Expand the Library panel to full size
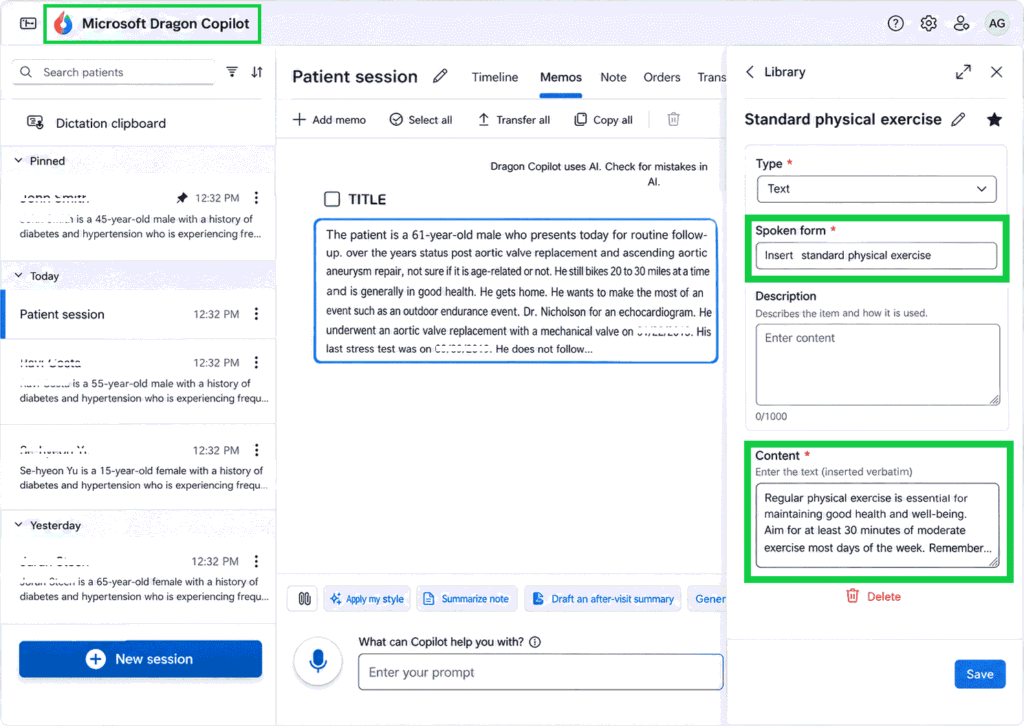The height and width of the screenshot is (726, 1024). point(963,72)
